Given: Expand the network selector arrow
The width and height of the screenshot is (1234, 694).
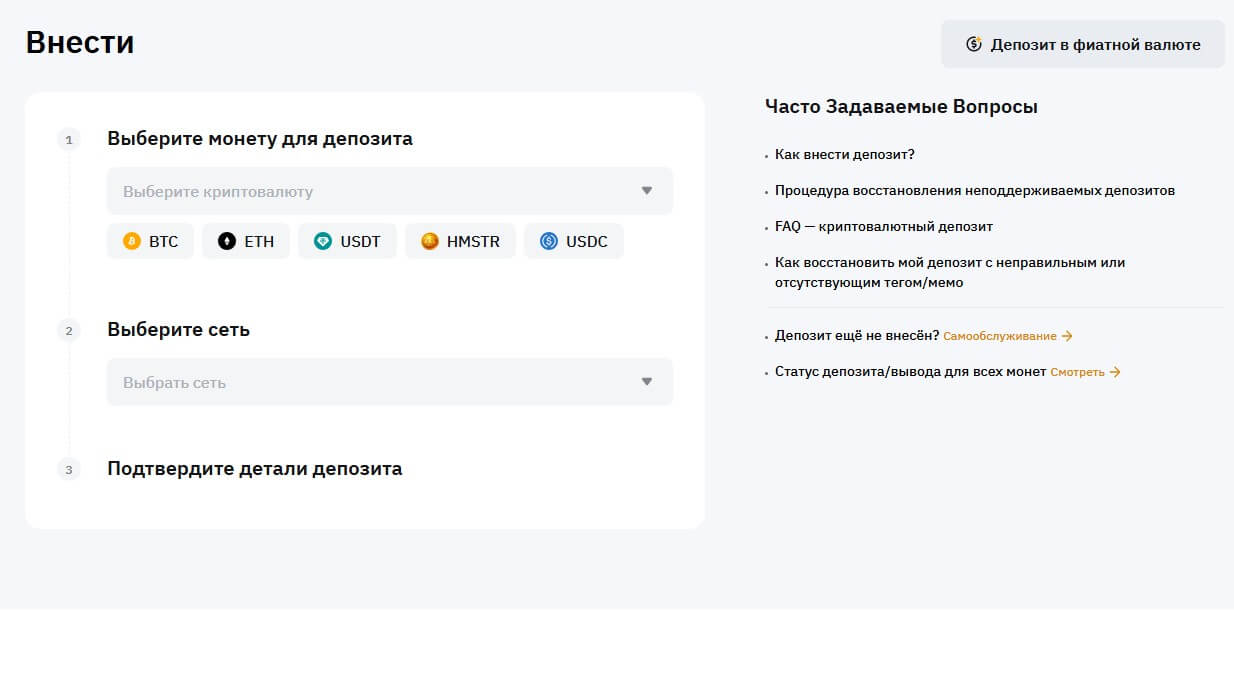Looking at the screenshot, I should tap(647, 382).
